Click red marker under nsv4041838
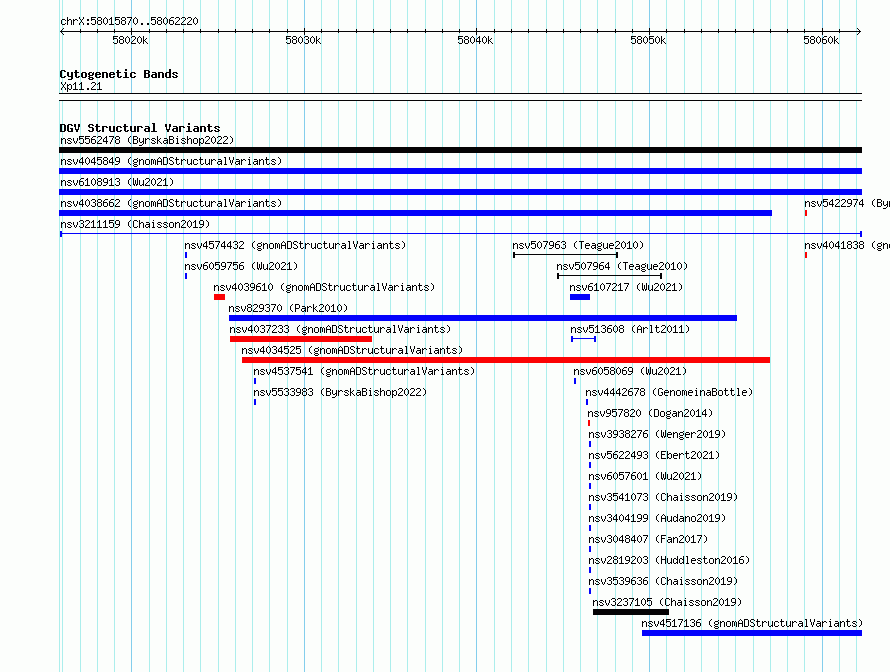The width and height of the screenshot is (890, 672). tap(805, 255)
